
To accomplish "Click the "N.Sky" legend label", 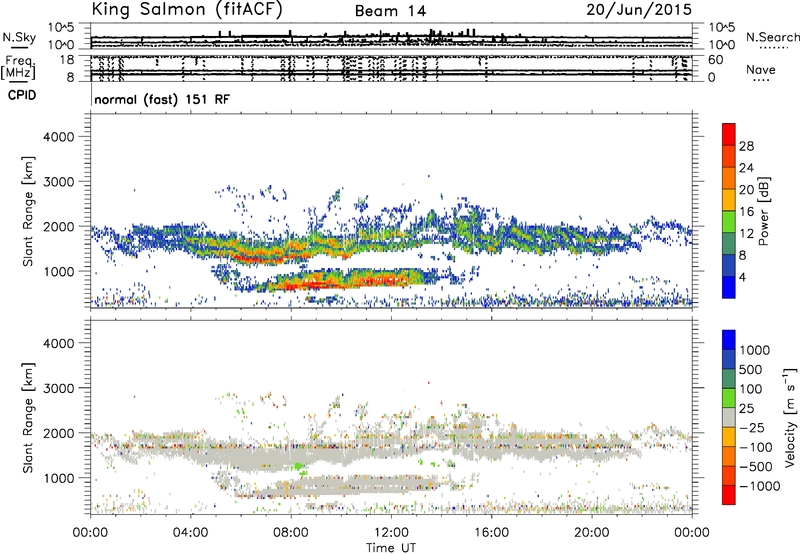I will [19, 37].
